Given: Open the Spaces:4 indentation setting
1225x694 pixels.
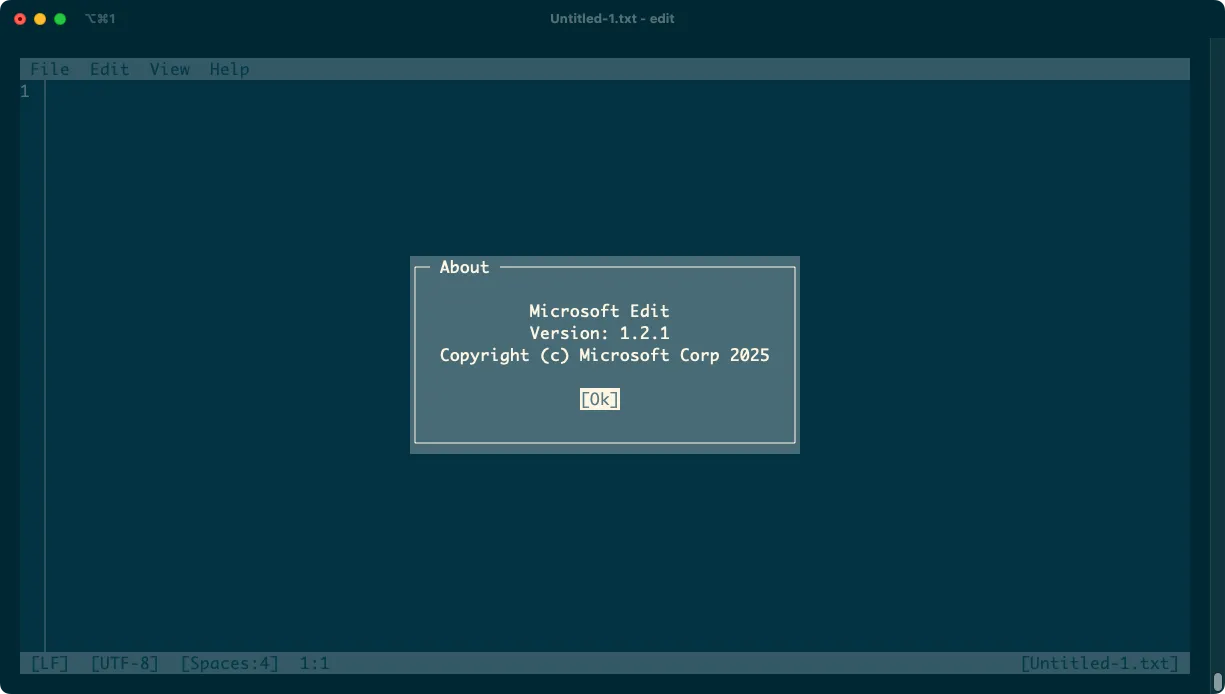Looking at the screenshot, I should (230, 663).
